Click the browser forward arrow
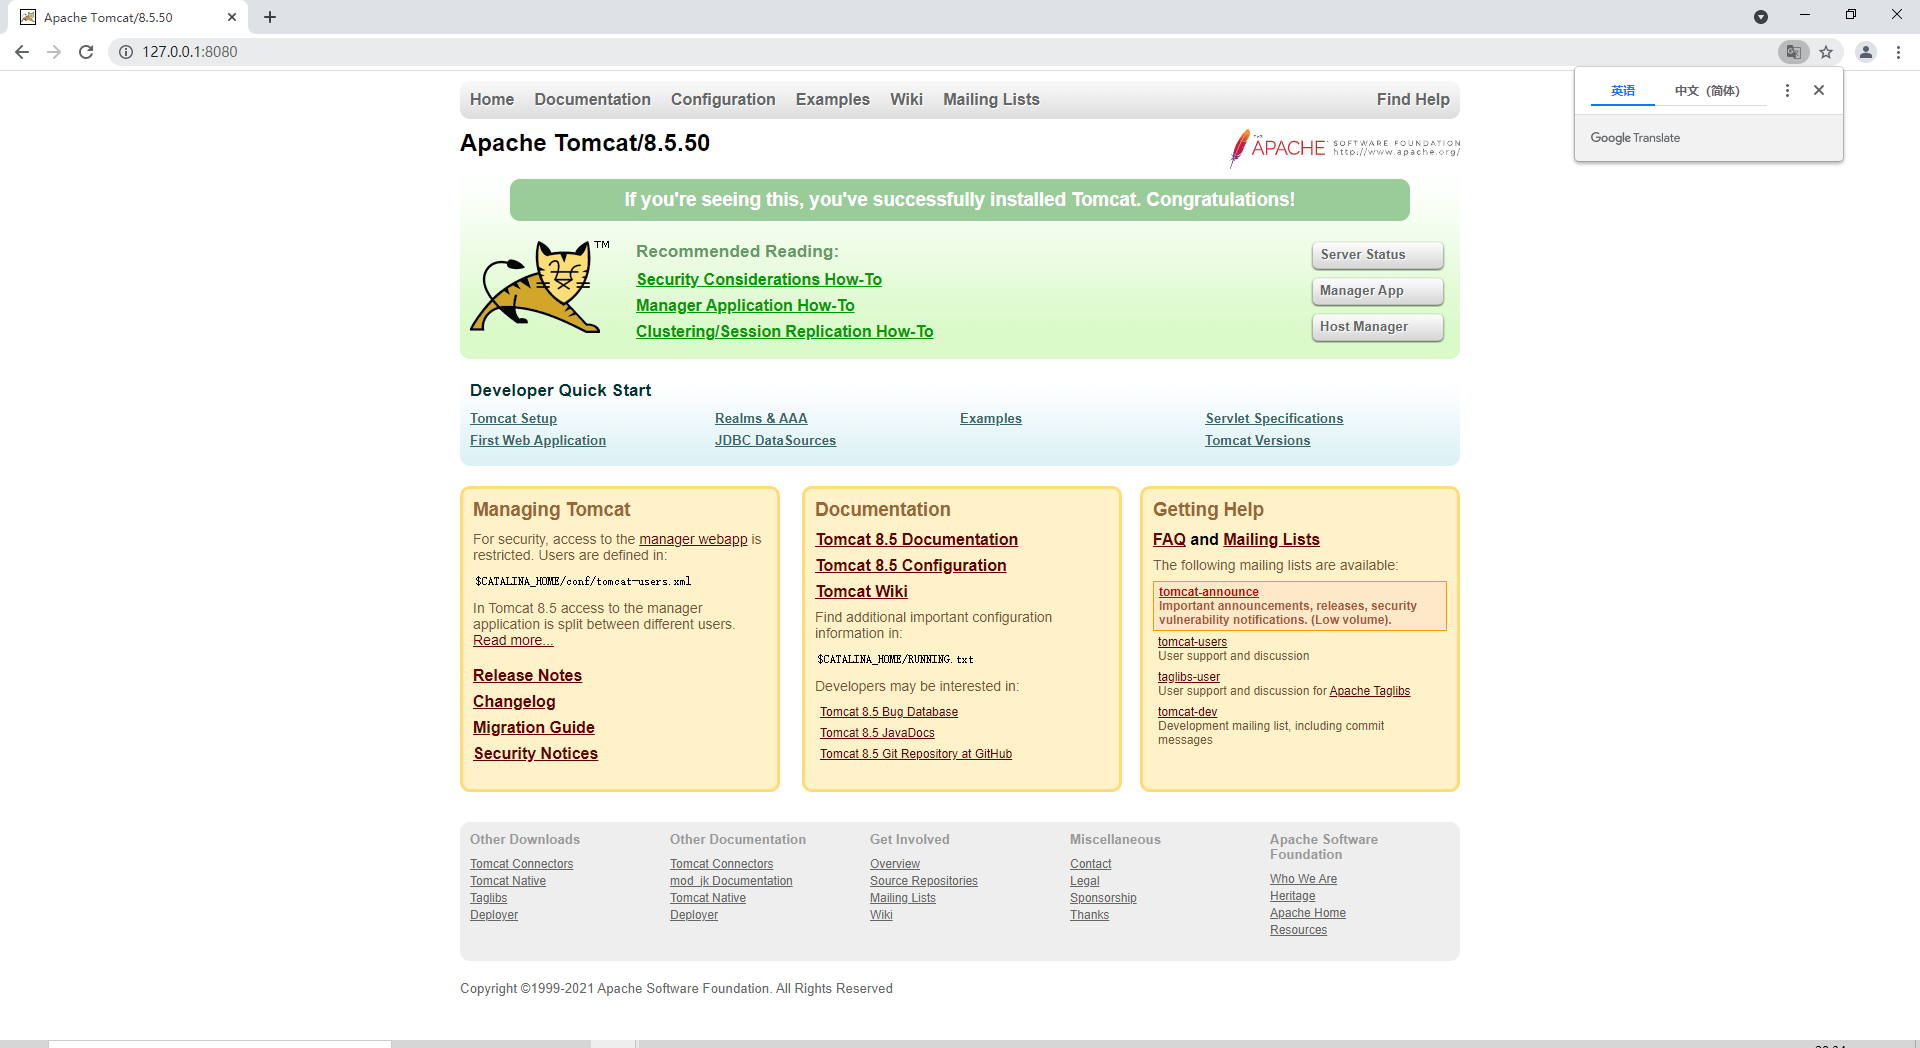The image size is (1920, 1048). 54,52
